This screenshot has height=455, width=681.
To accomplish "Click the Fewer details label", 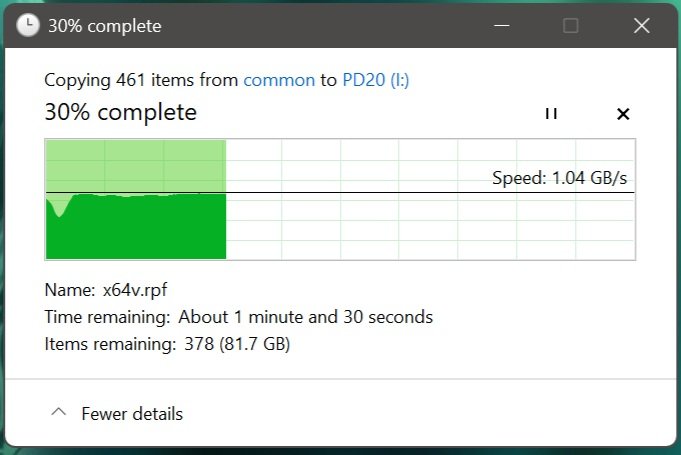I will (132, 414).
